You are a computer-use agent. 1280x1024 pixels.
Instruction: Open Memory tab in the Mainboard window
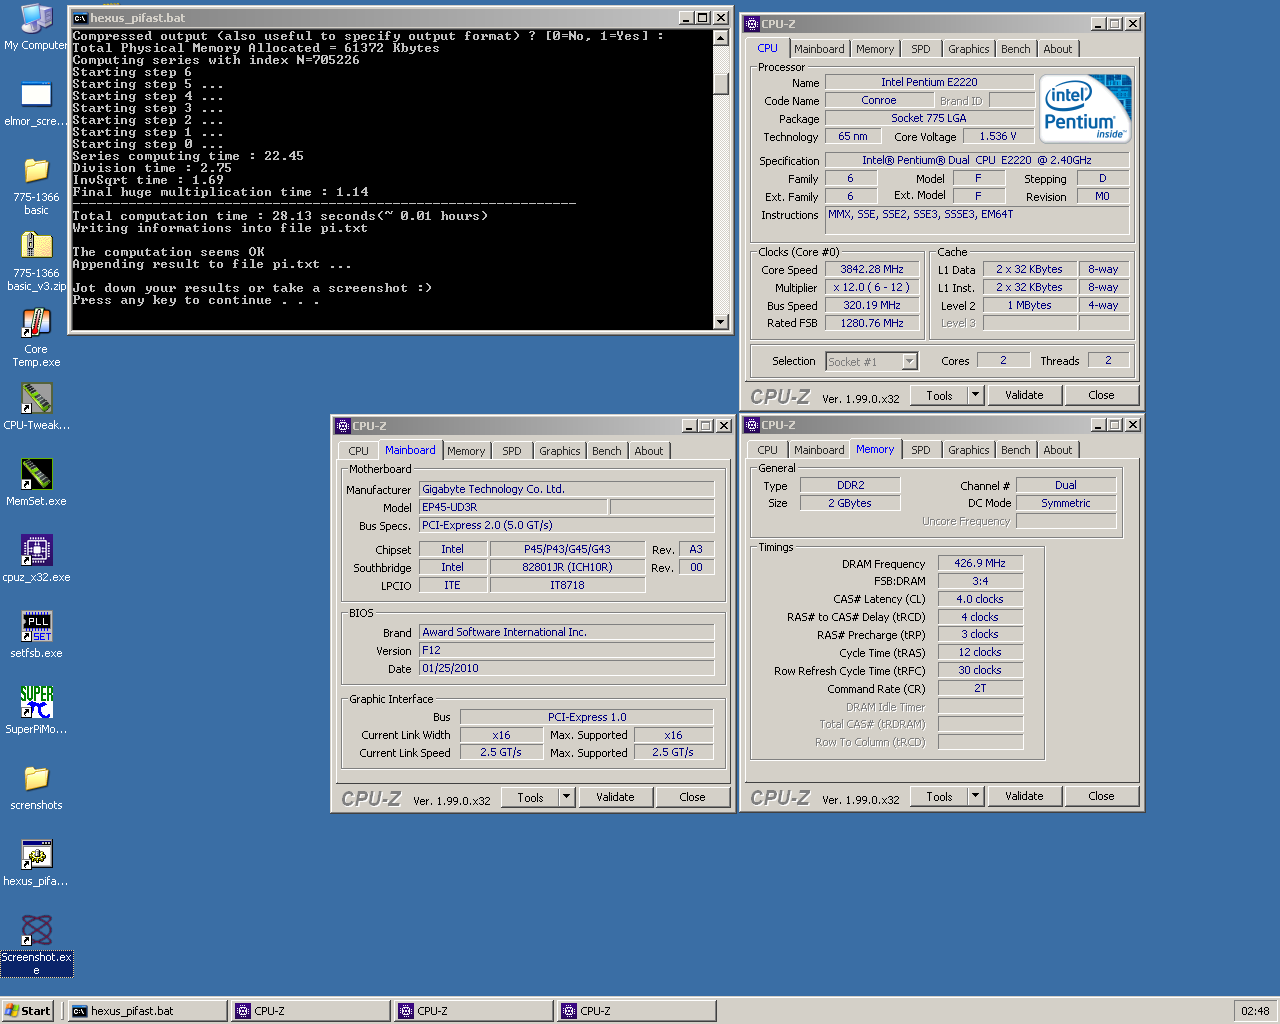pyautogui.click(x=466, y=451)
